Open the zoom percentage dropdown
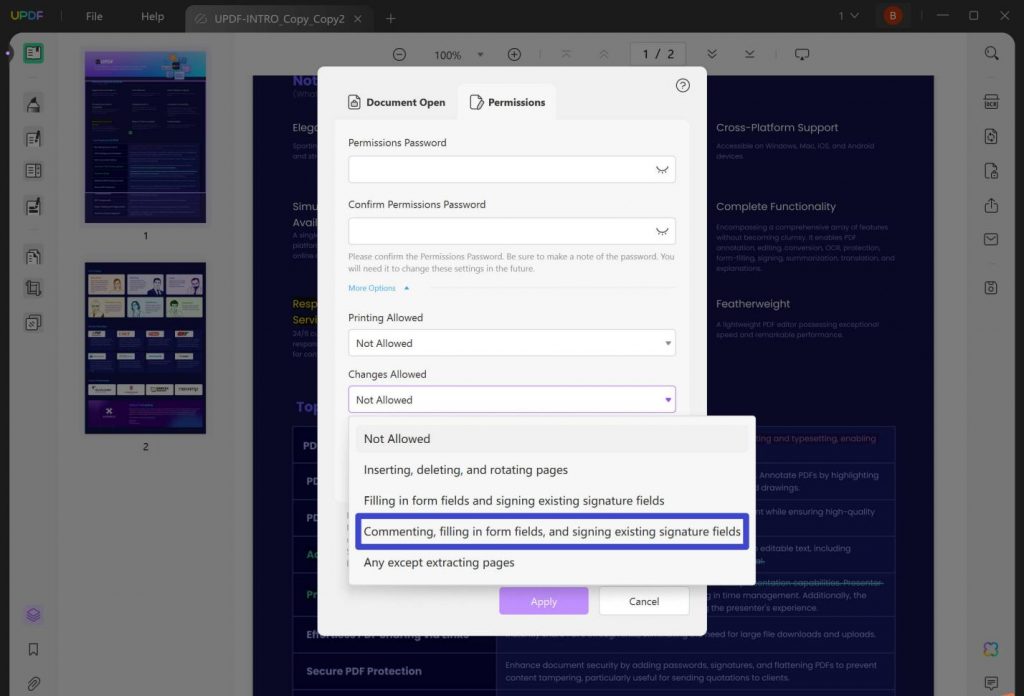1024x696 pixels. pos(481,55)
